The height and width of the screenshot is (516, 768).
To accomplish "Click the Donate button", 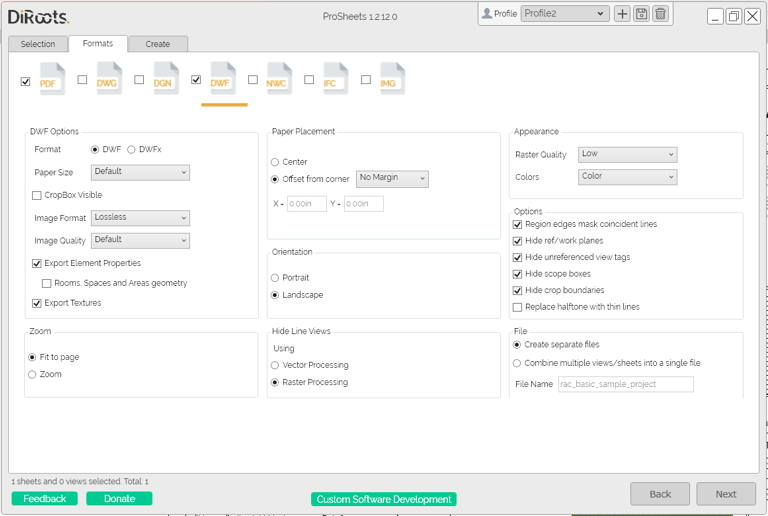I will pyautogui.click(x=119, y=498).
